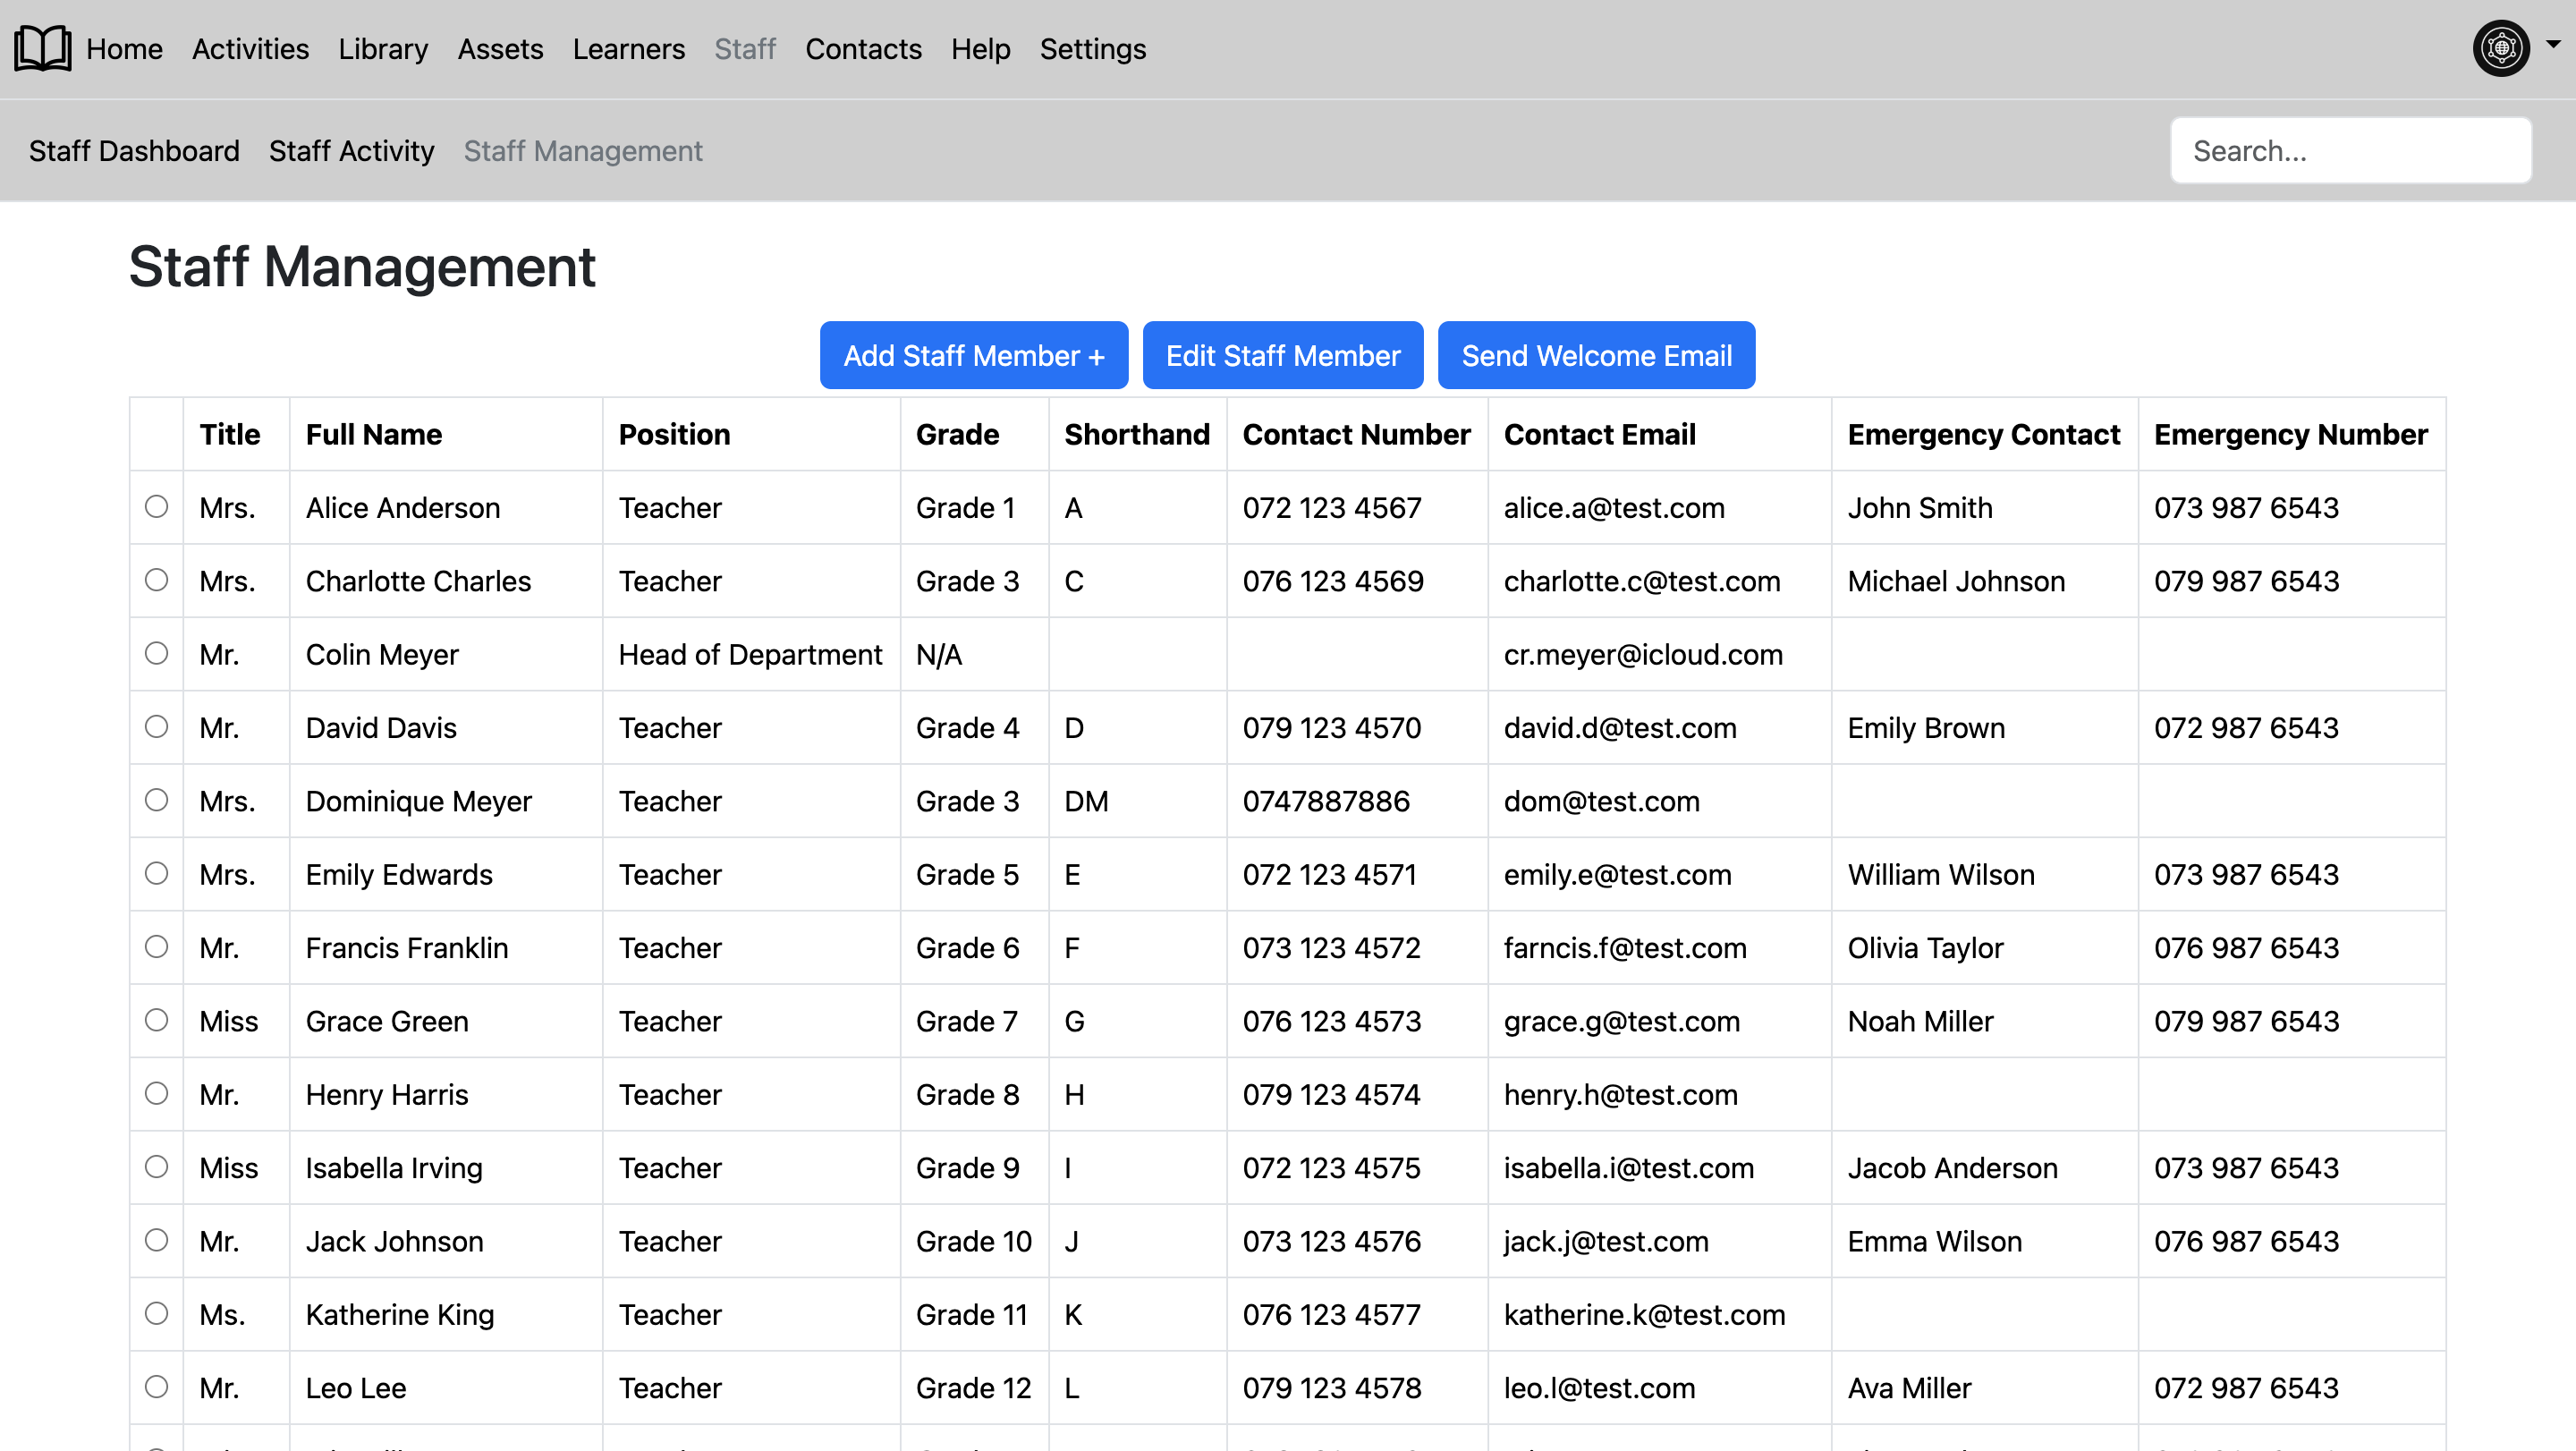Click the Add Staff Member button
Screen dimensions: 2576x1451
tap(973, 355)
